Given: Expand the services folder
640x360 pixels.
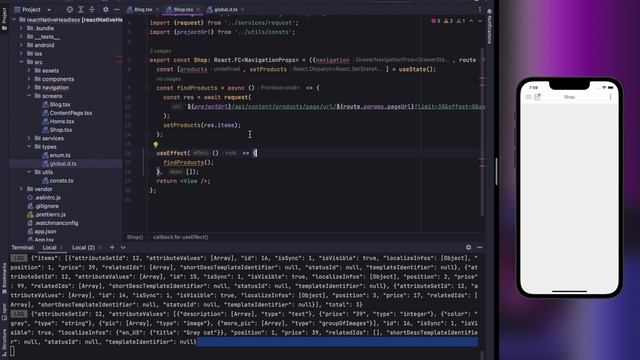Looking at the screenshot, I should point(29,138).
